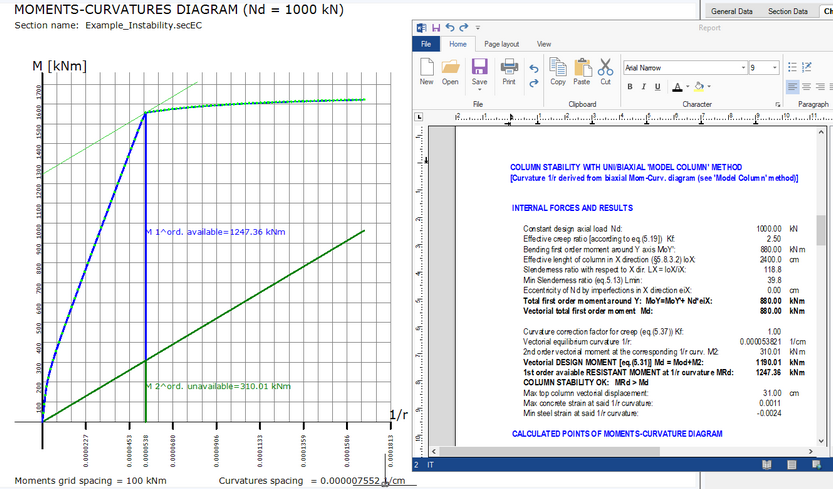Click quick access Save icon in title bar

(x=436, y=28)
